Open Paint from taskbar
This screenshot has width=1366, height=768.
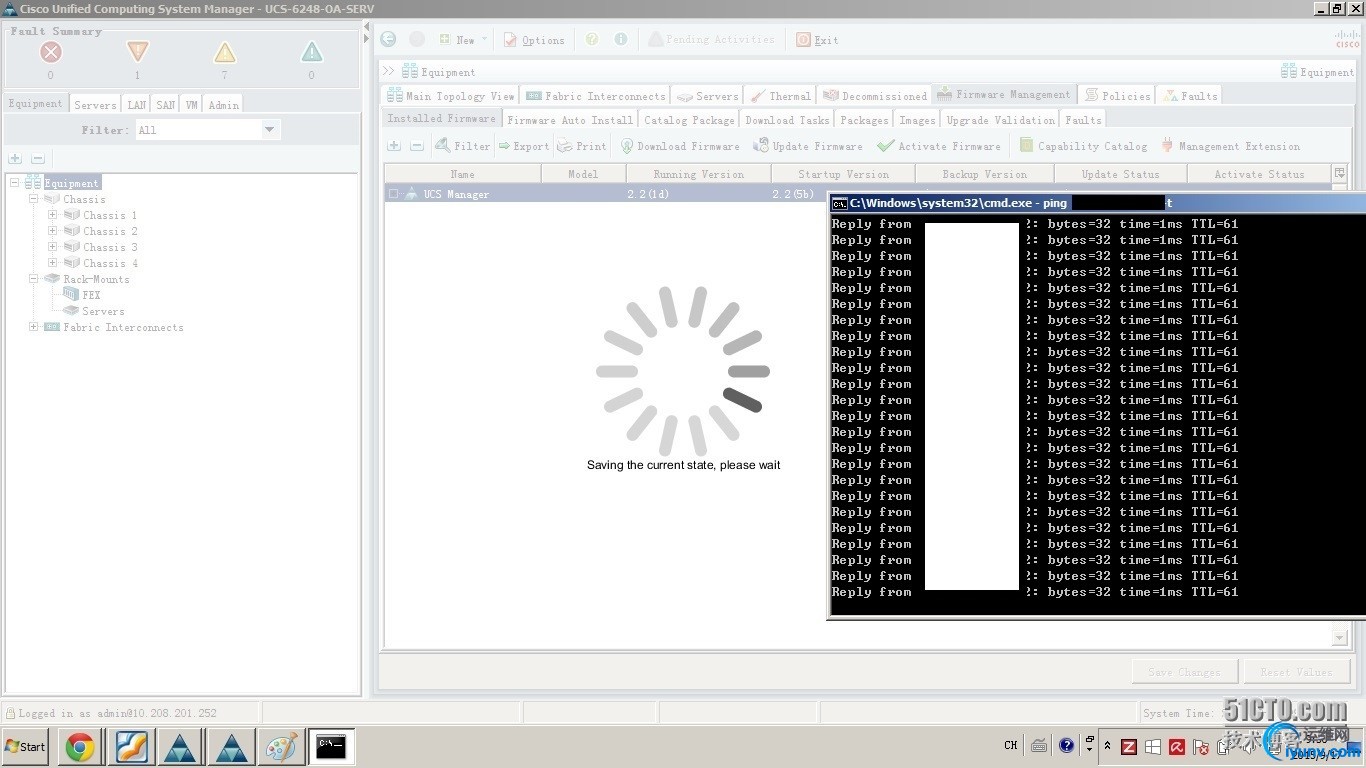click(281, 747)
